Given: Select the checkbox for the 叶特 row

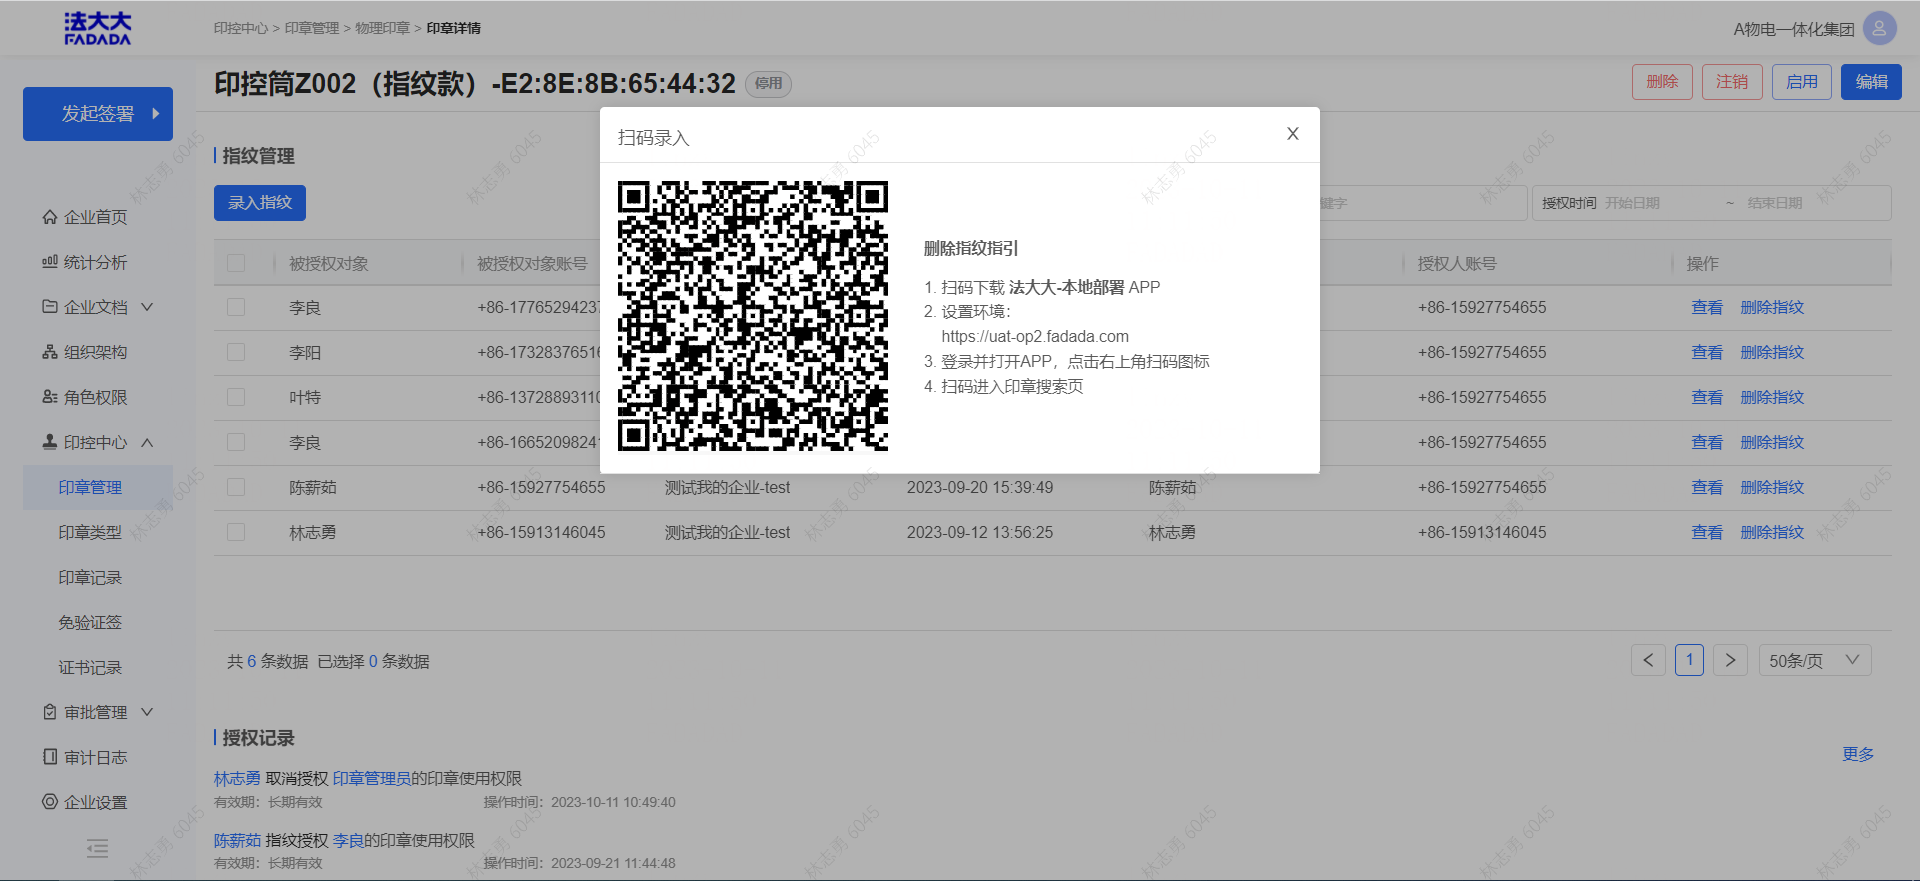Looking at the screenshot, I should 236,397.
